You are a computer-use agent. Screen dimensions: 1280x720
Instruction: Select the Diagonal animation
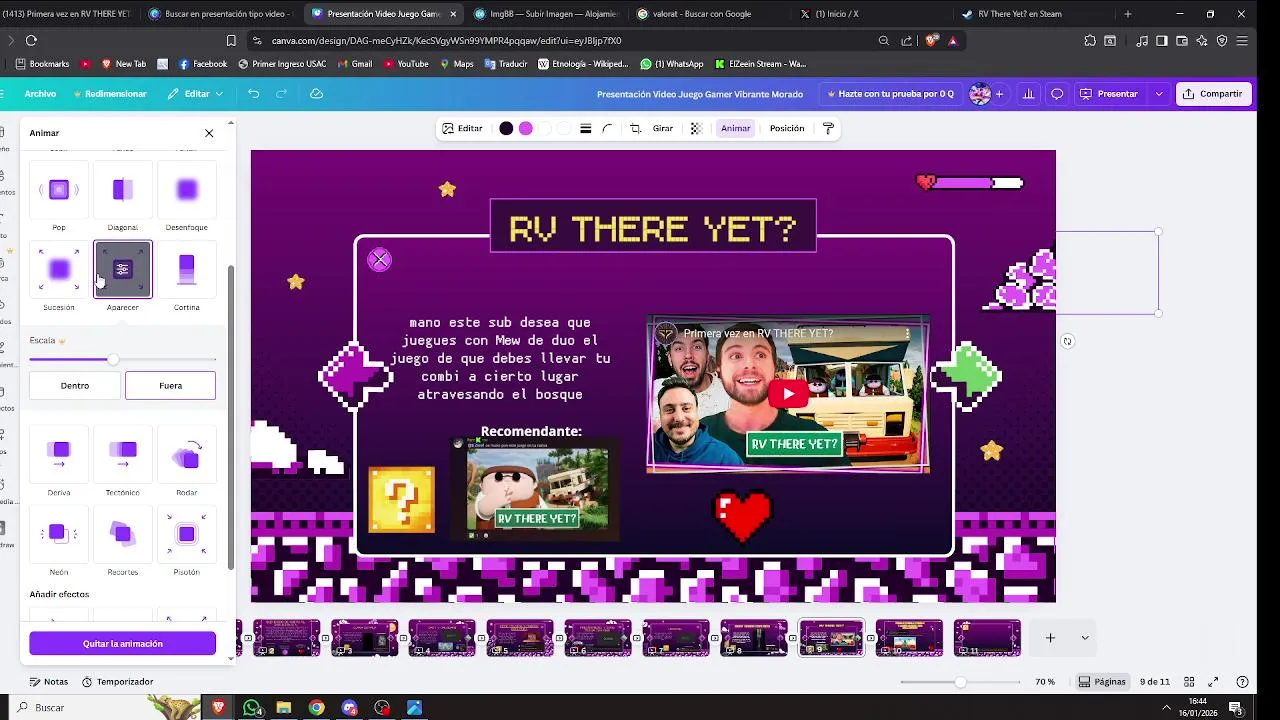pos(123,190)
